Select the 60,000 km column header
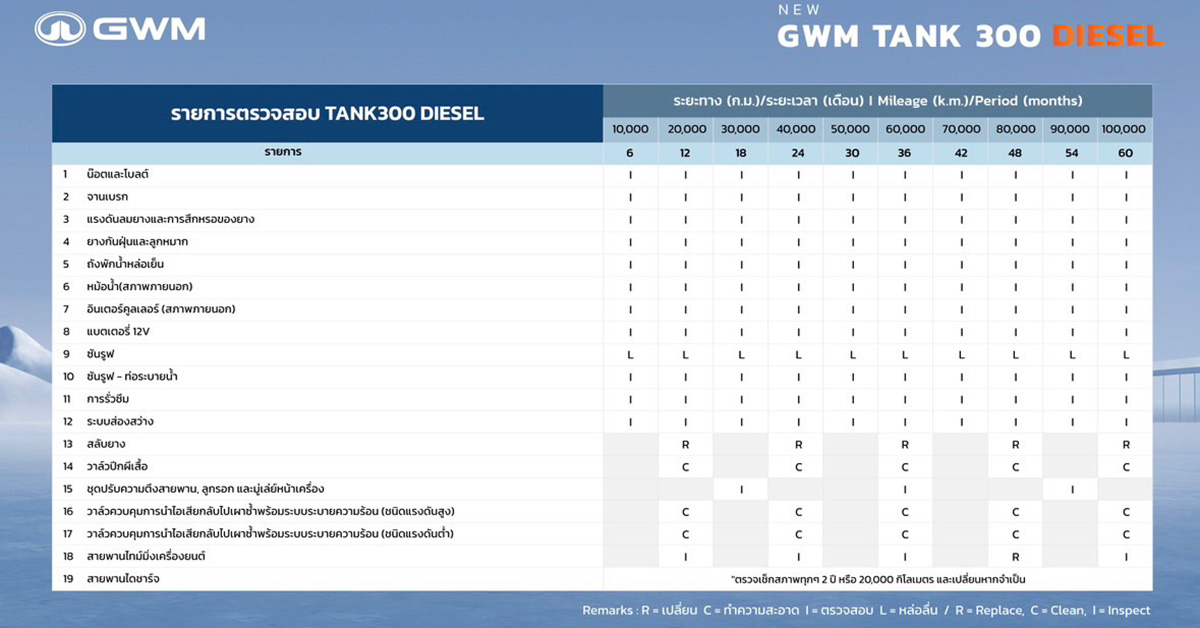The width and height of the screenshot is (1200, 628). (905, 129)
